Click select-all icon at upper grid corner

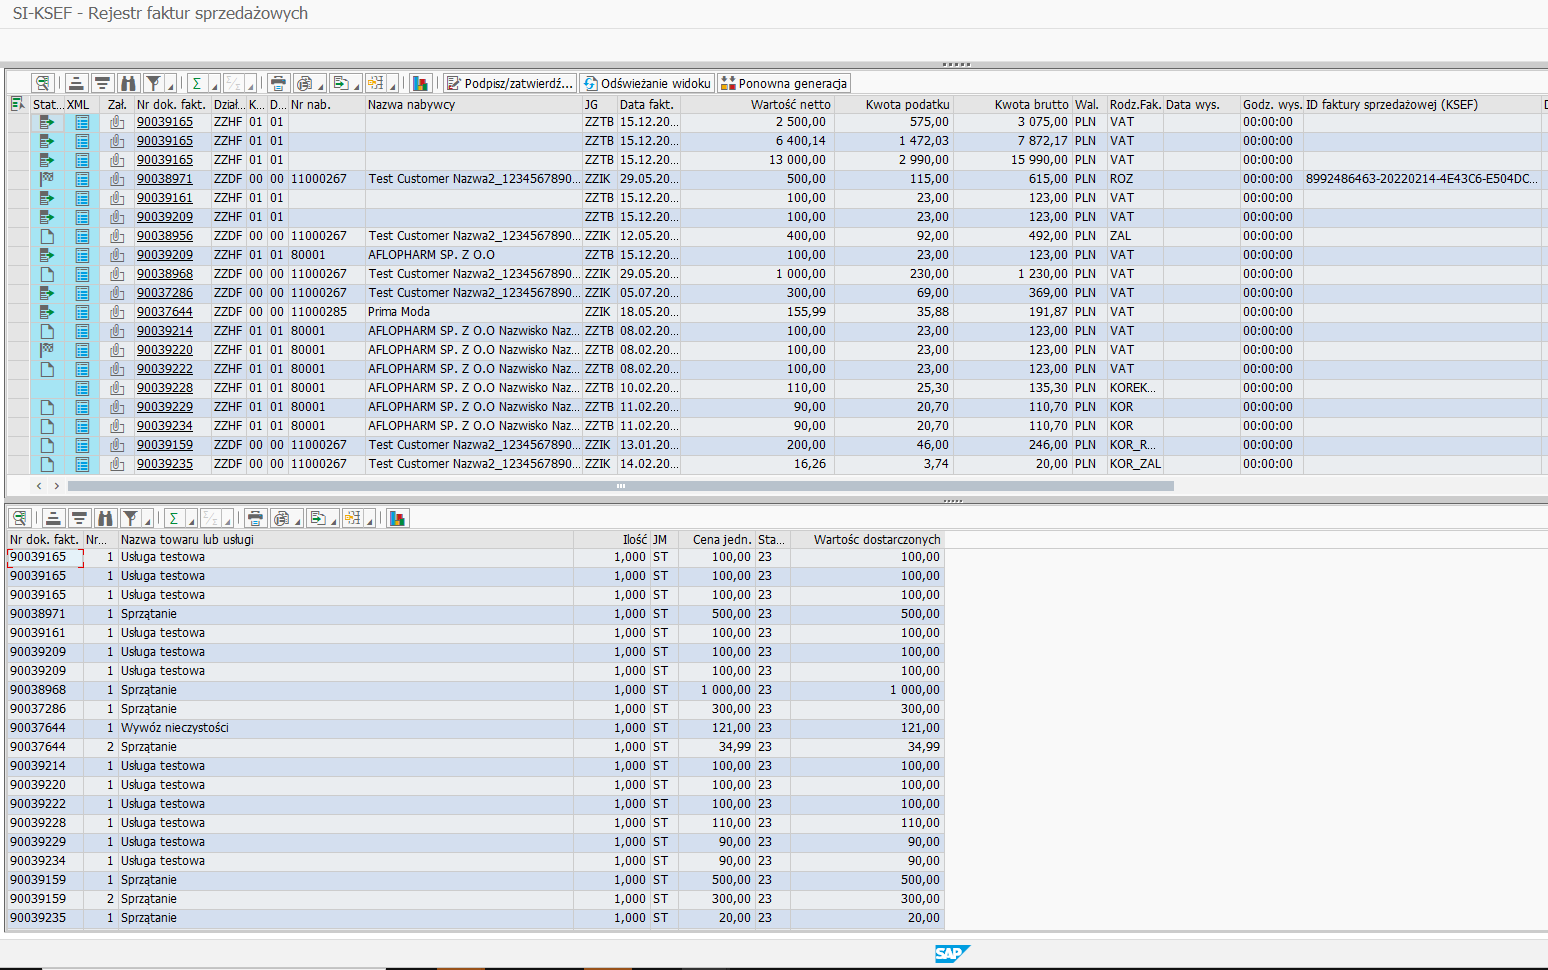(x=17, y=104)
